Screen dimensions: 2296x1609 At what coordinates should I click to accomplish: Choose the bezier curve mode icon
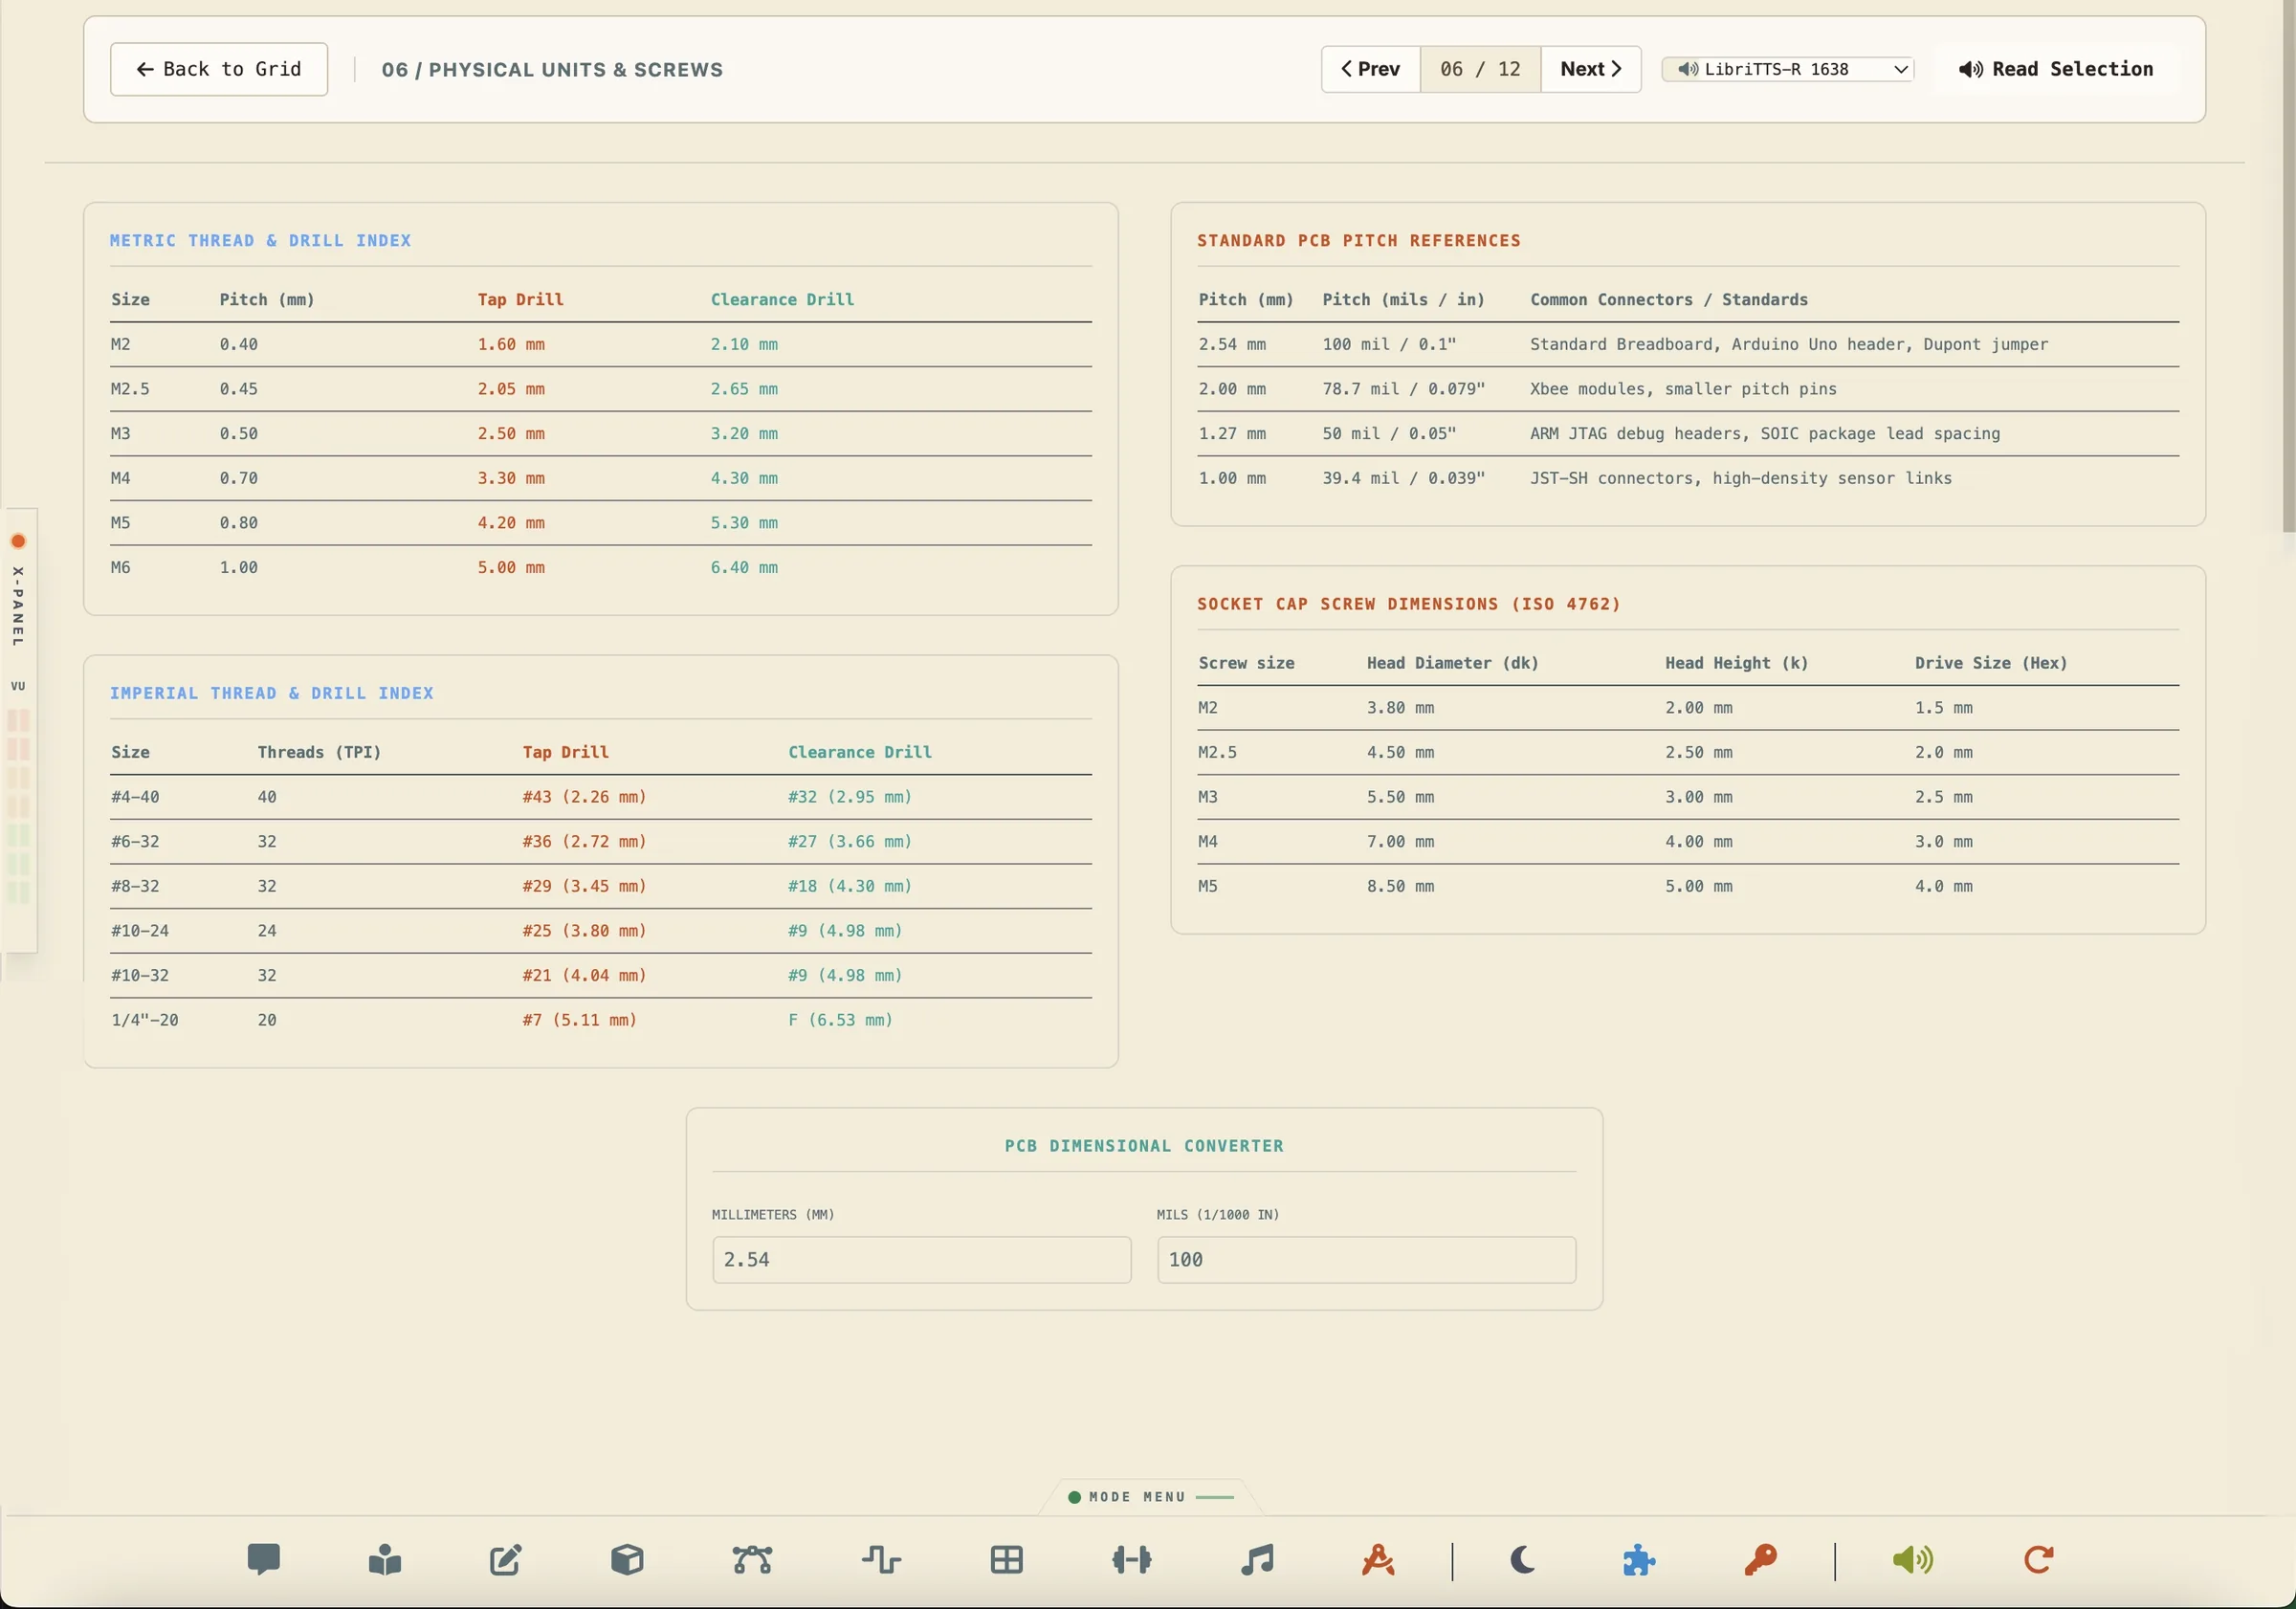tap(752, 1559)
